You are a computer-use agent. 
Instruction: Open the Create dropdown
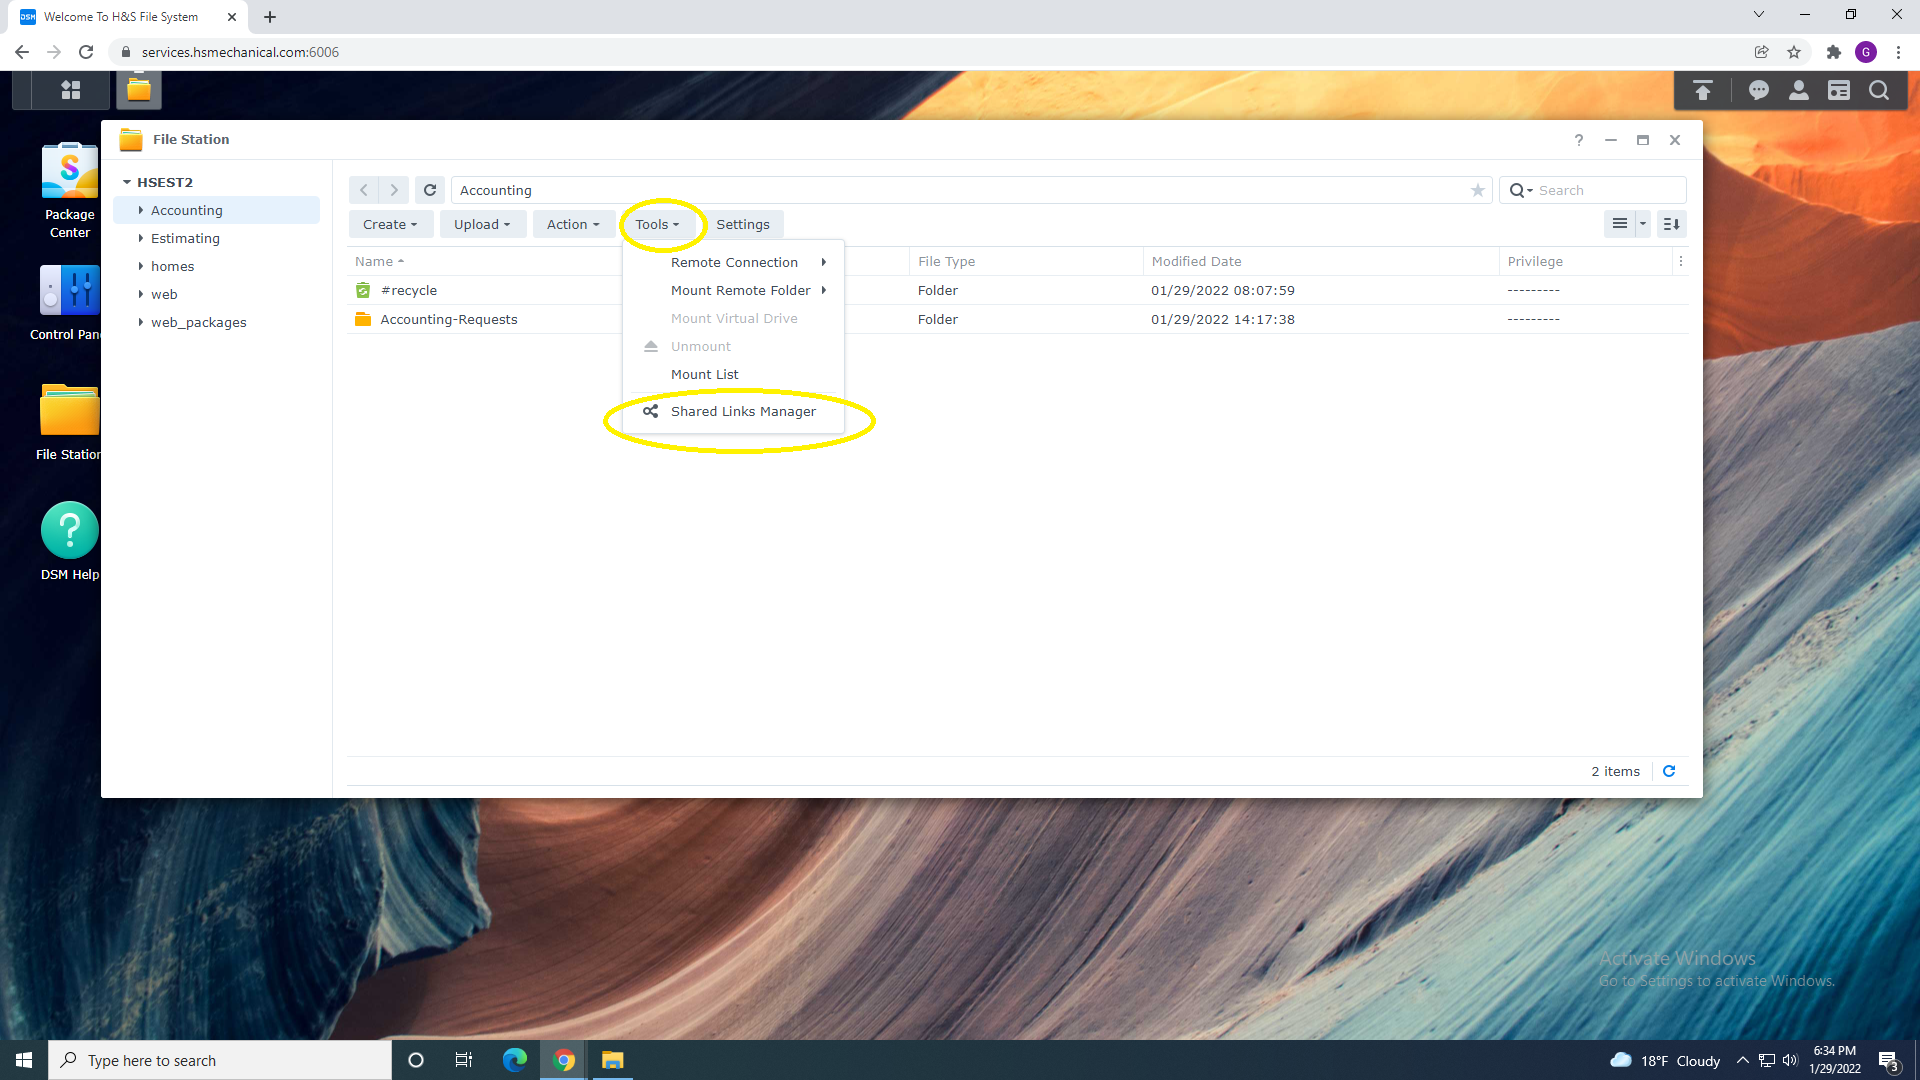click(x=390, y=224)
